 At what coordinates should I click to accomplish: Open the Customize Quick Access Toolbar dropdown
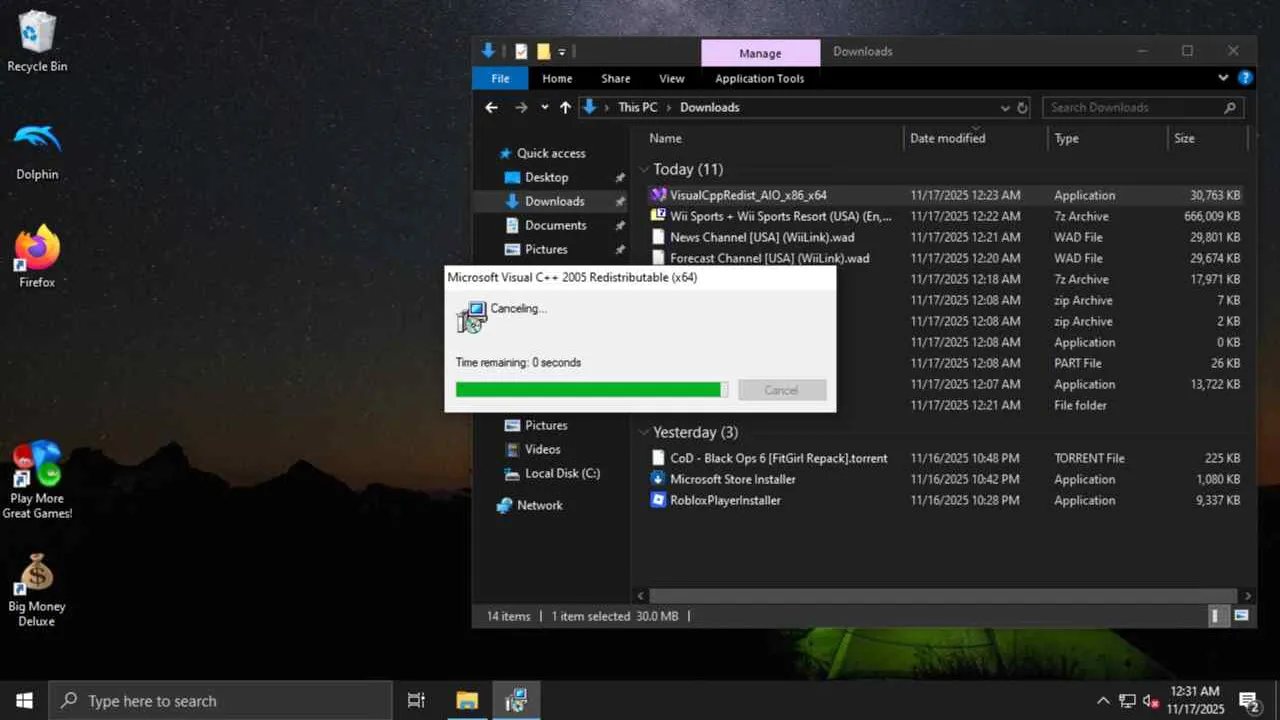[562, 52]
